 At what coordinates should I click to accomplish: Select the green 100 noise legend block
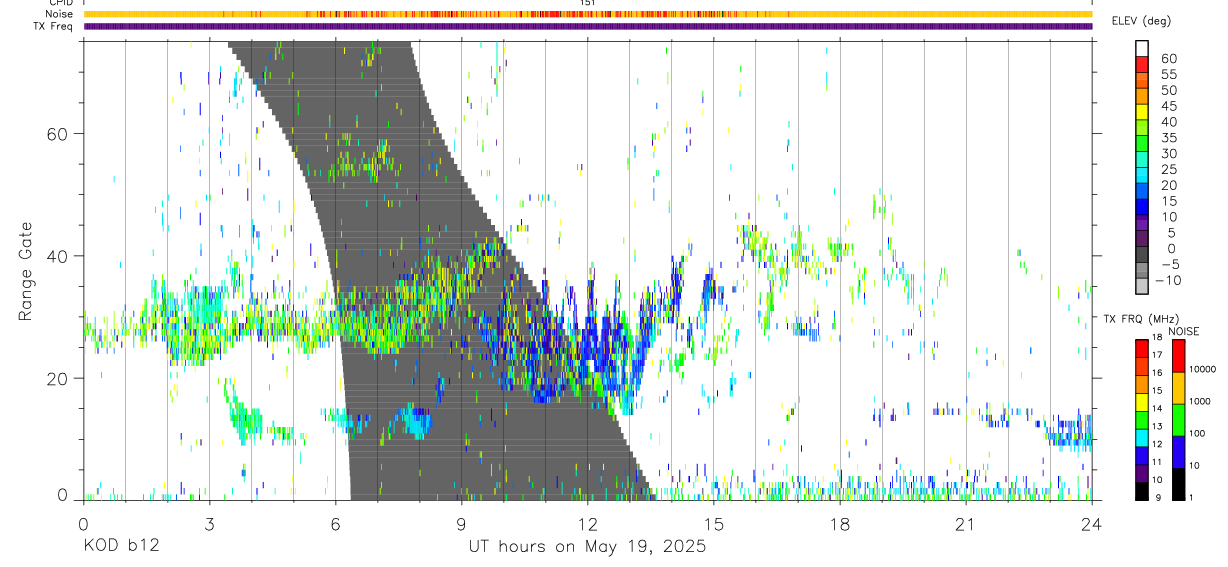tap(1178, 420)
